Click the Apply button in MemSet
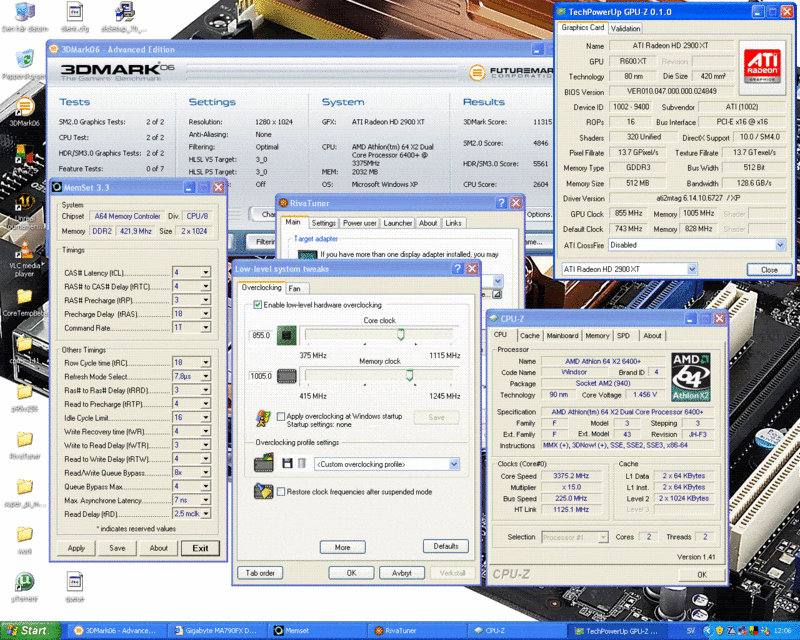Screen dimensions: 800x640 click(76, 548)
